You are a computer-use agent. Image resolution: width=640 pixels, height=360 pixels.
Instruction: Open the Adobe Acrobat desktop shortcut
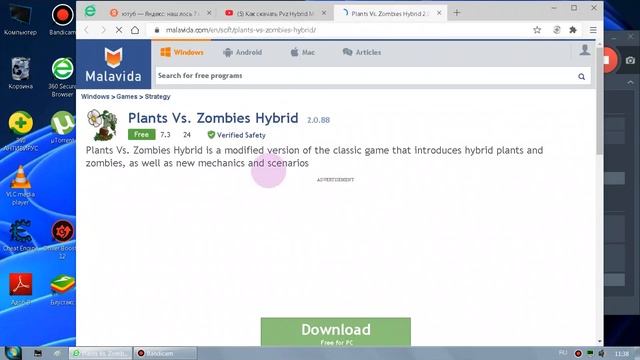tap(20, 289)
